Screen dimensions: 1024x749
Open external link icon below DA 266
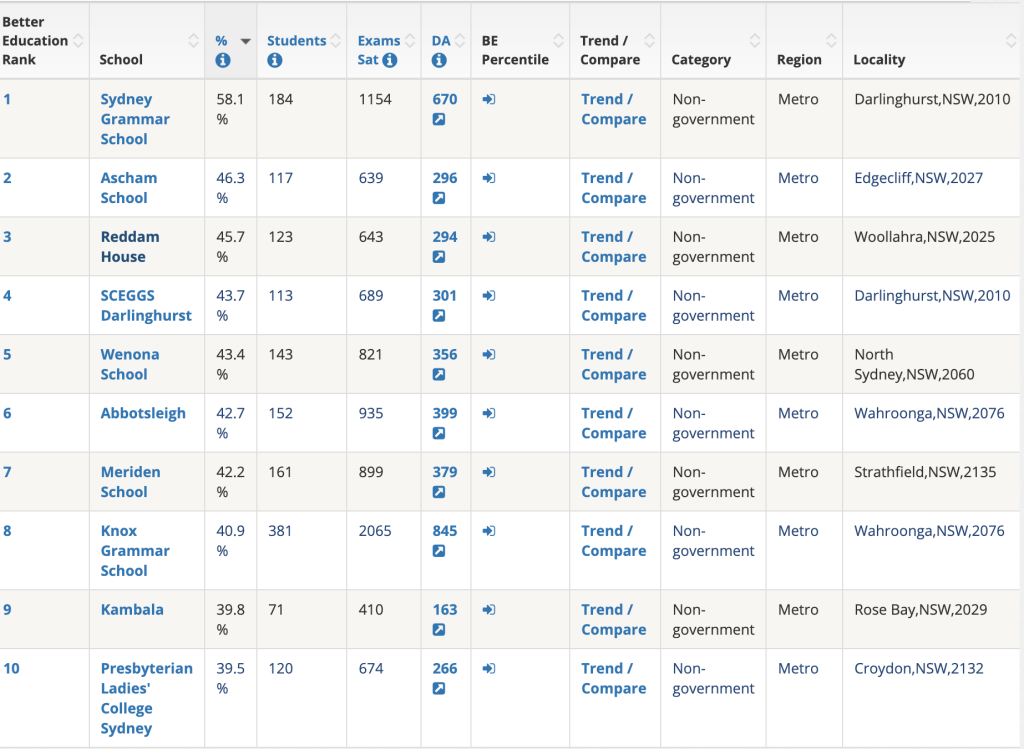click(439, 688)
